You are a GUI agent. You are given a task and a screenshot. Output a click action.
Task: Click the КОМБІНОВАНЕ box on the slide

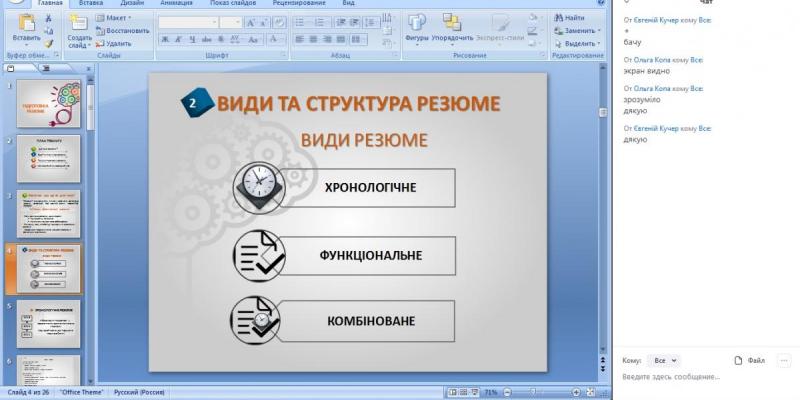click(x=370, y=321)
